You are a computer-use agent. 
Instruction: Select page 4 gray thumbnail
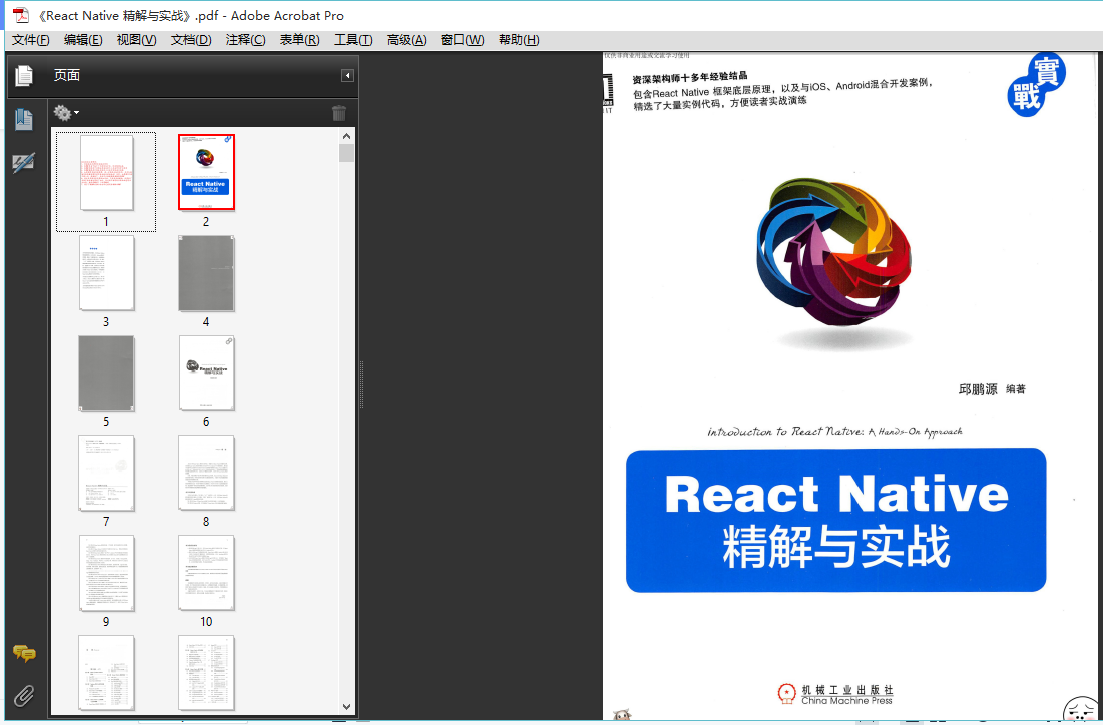pos(206,273)
